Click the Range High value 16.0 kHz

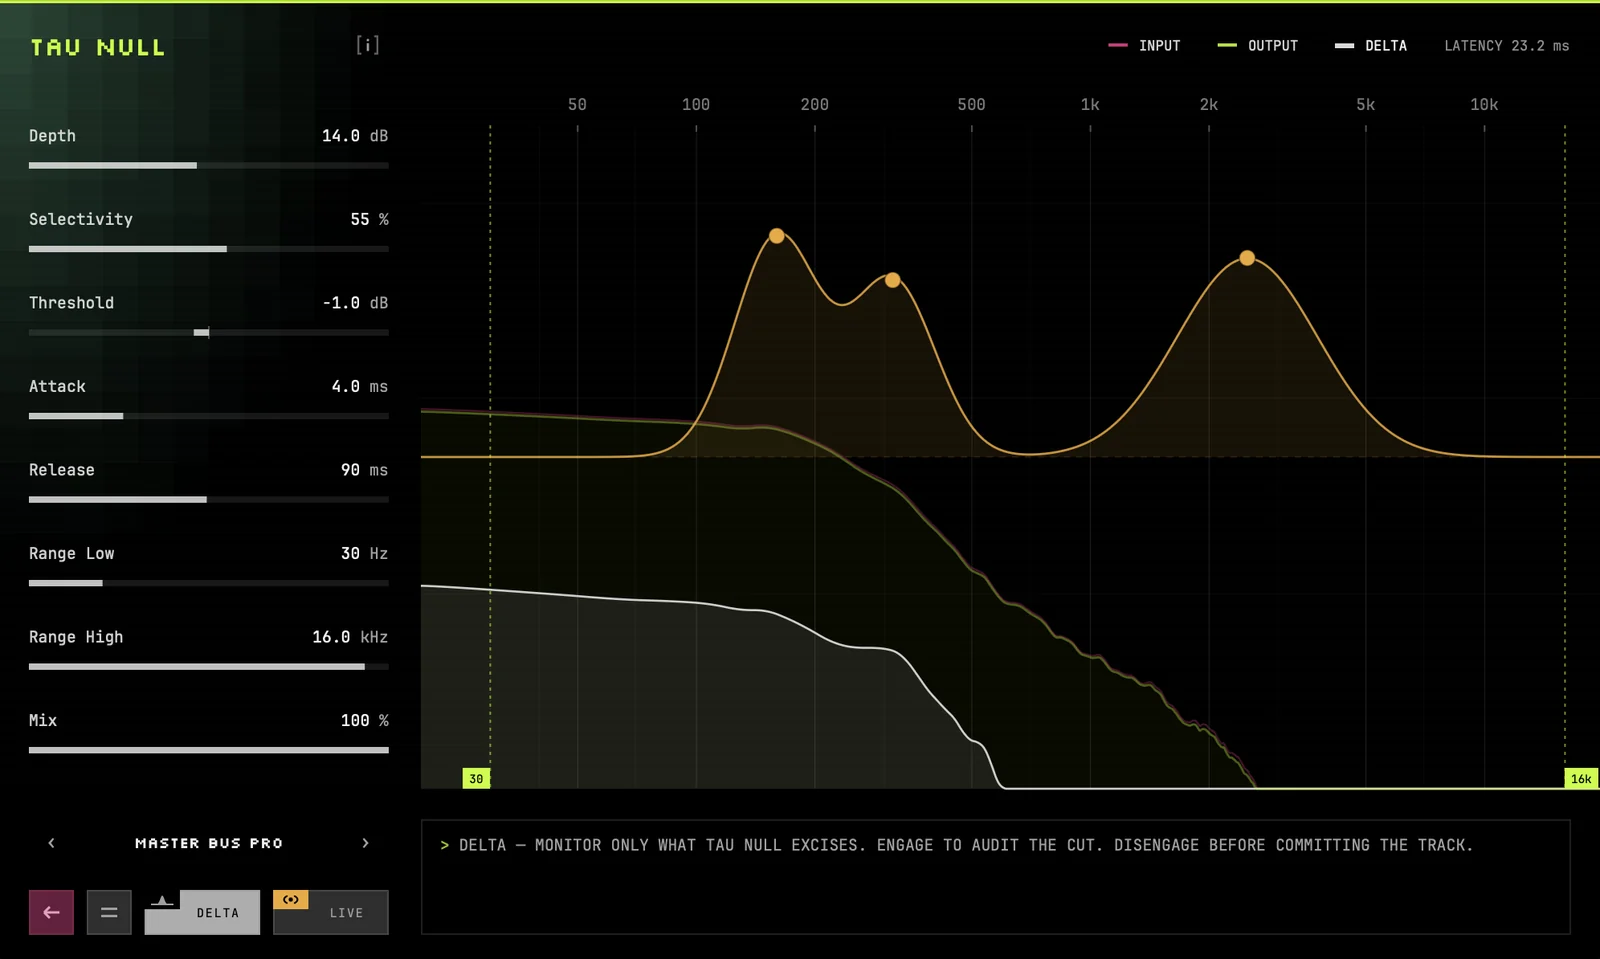pyautogui.click(x=350, y=637)
